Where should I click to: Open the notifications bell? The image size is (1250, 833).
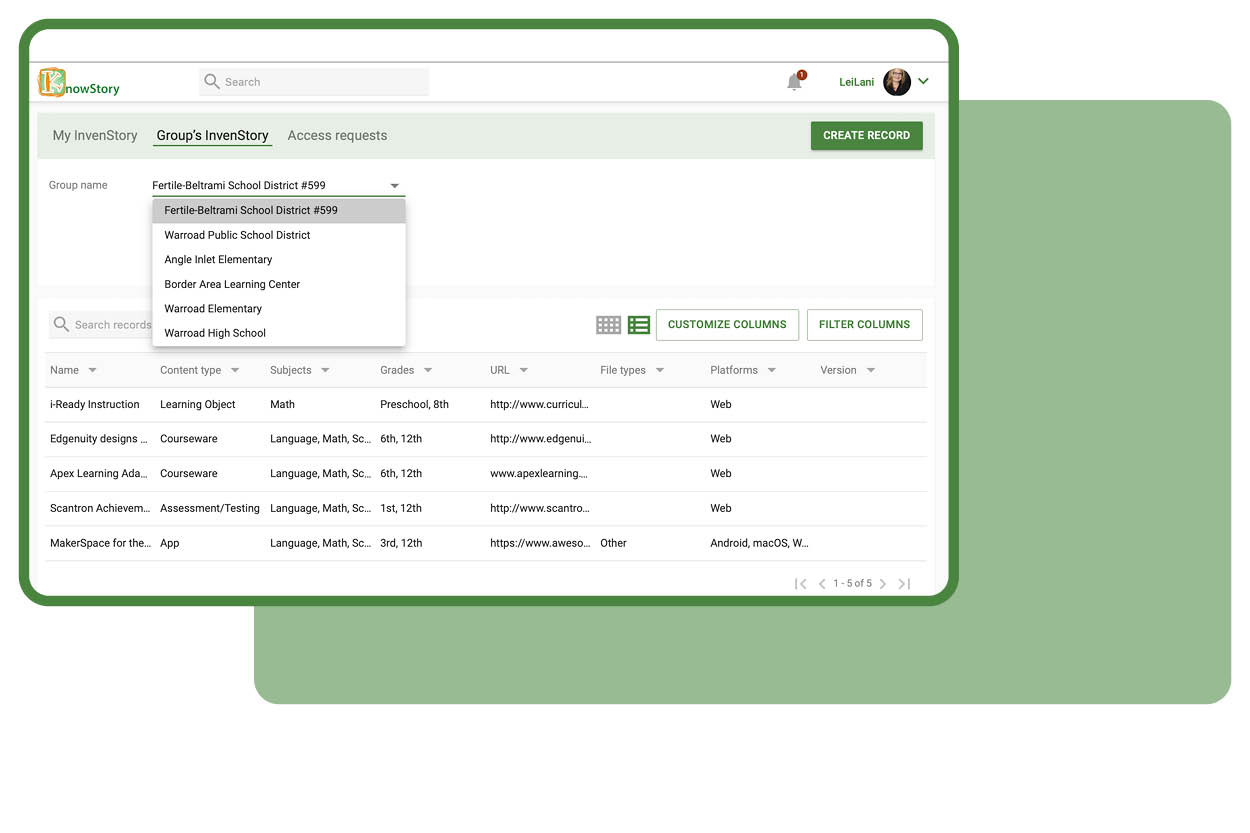(x=795, y=82)
